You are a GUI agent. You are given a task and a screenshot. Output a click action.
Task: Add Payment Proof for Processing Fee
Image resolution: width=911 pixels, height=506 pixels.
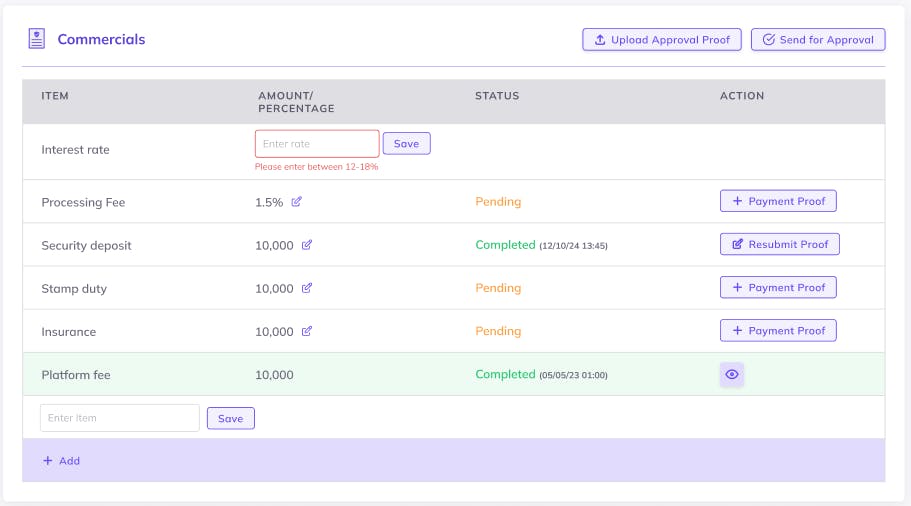coord(778,201)
